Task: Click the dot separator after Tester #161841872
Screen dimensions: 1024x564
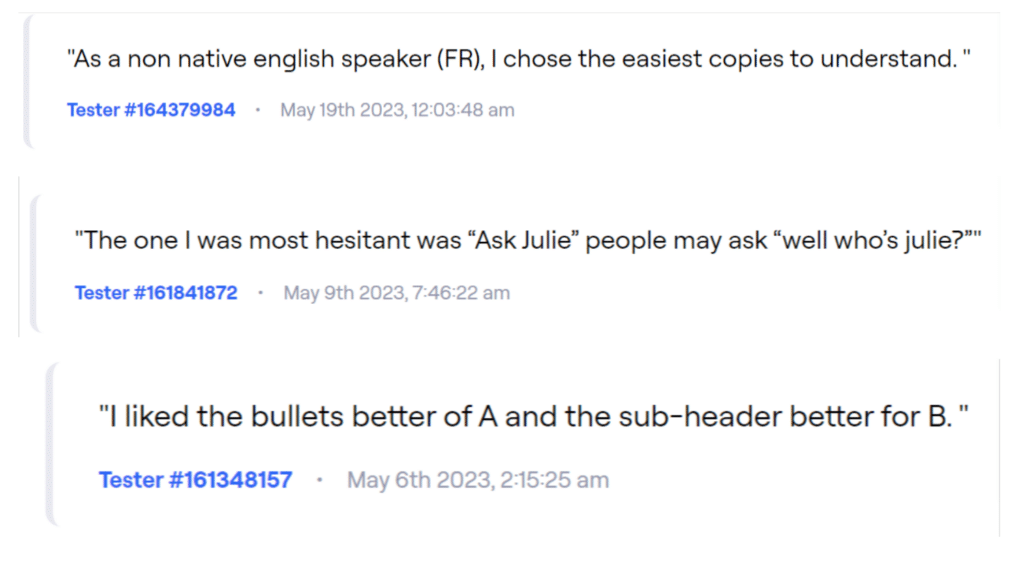Action: [x=261, y=293]
